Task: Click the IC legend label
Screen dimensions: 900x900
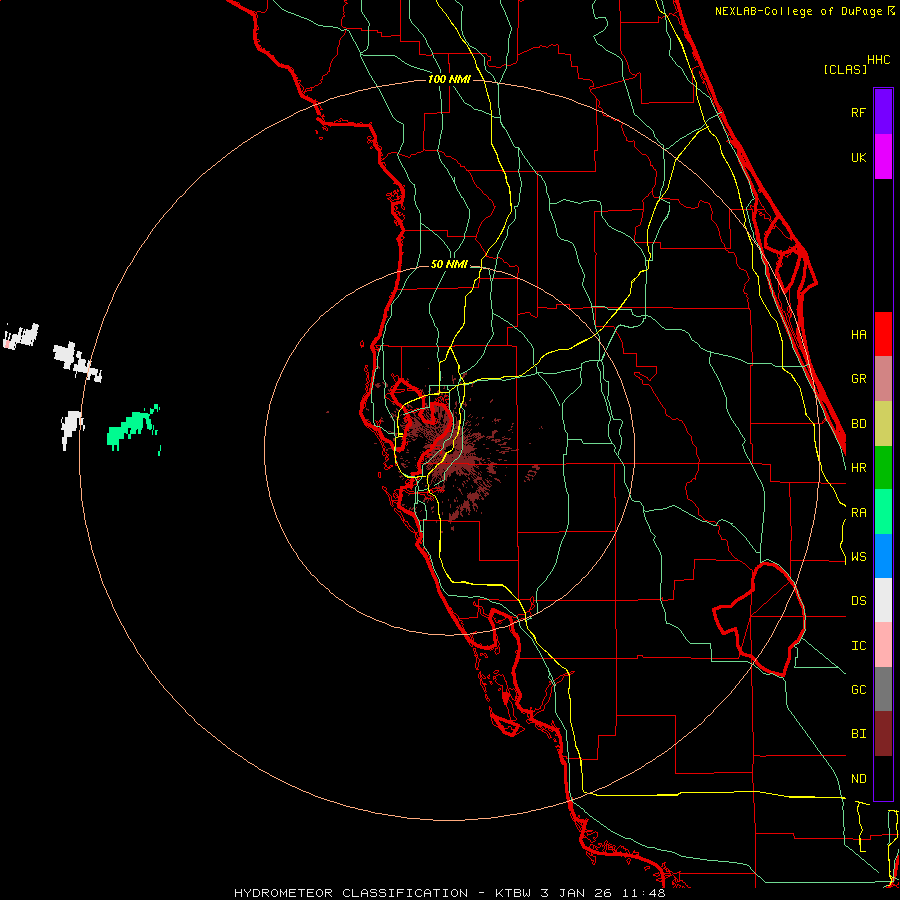Action: coord(858,646)
